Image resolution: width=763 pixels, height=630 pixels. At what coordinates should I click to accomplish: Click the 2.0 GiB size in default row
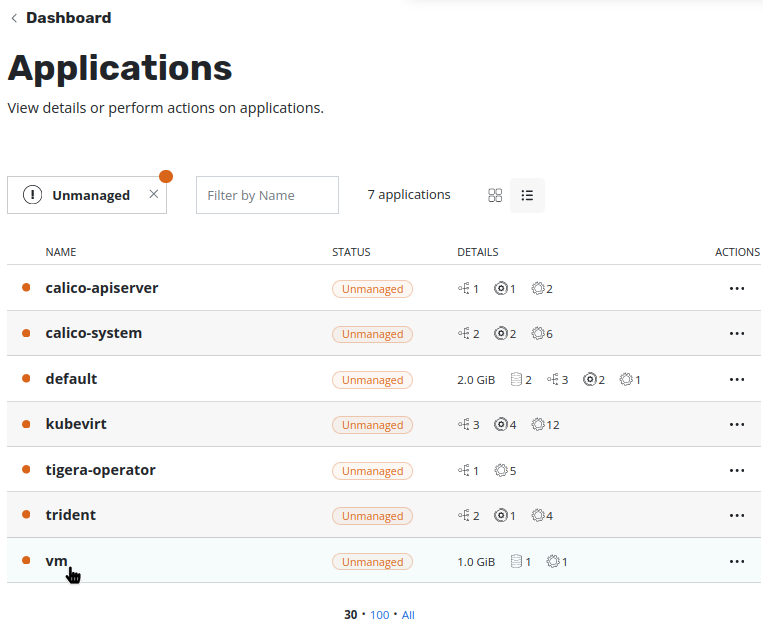pos(476,380)
